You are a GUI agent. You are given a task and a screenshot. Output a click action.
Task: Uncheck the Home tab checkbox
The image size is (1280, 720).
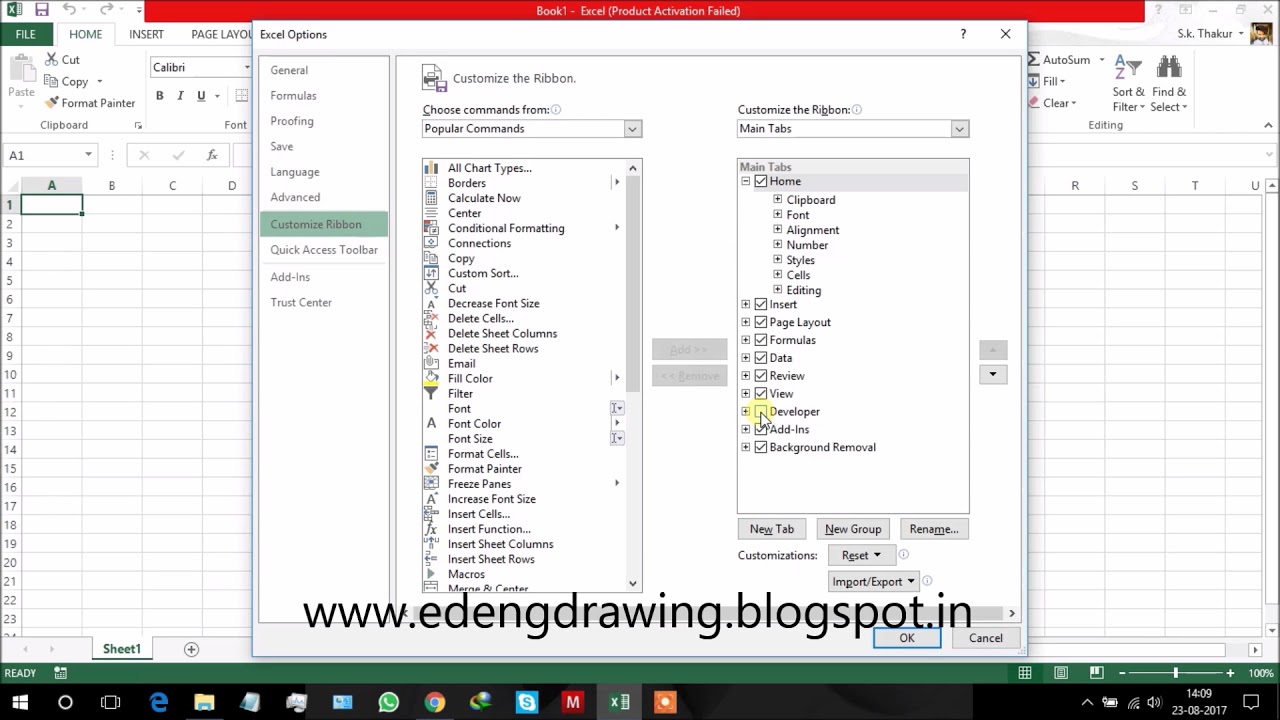(761, 181)
